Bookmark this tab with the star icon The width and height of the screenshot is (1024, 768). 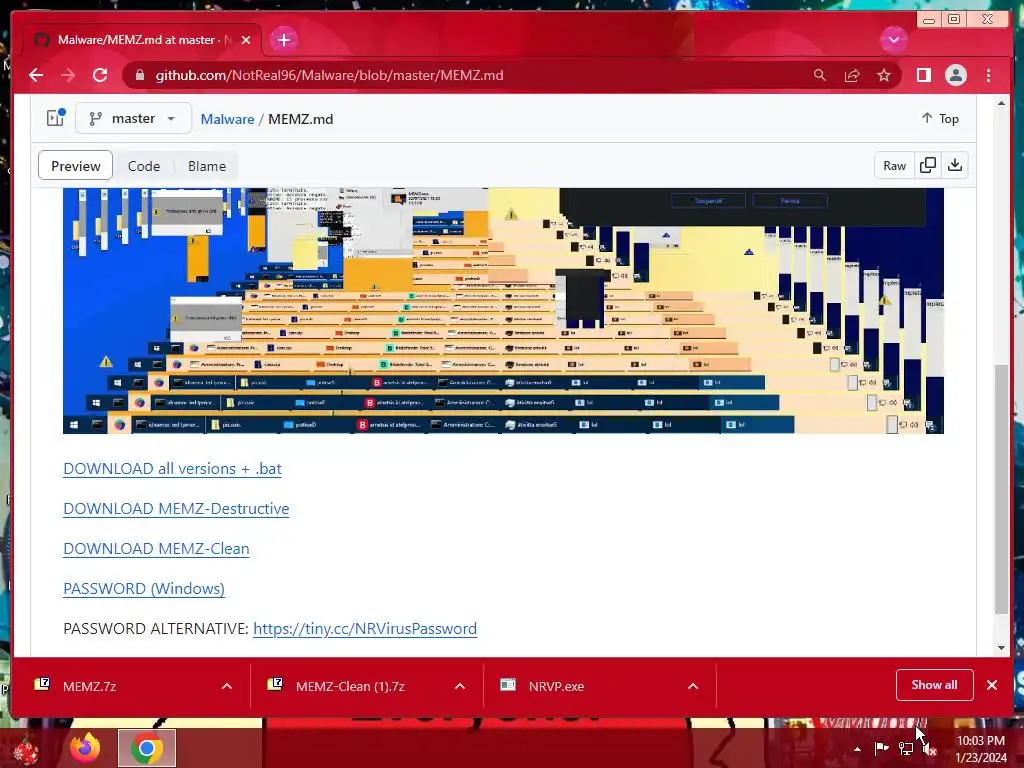[884, 75]
